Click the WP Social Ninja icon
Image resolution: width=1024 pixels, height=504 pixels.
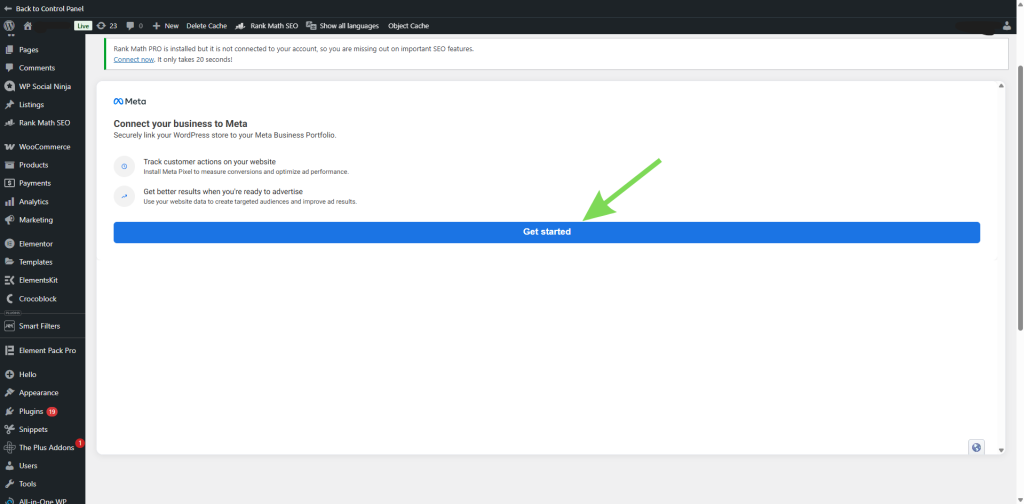[x=9, y=86]
